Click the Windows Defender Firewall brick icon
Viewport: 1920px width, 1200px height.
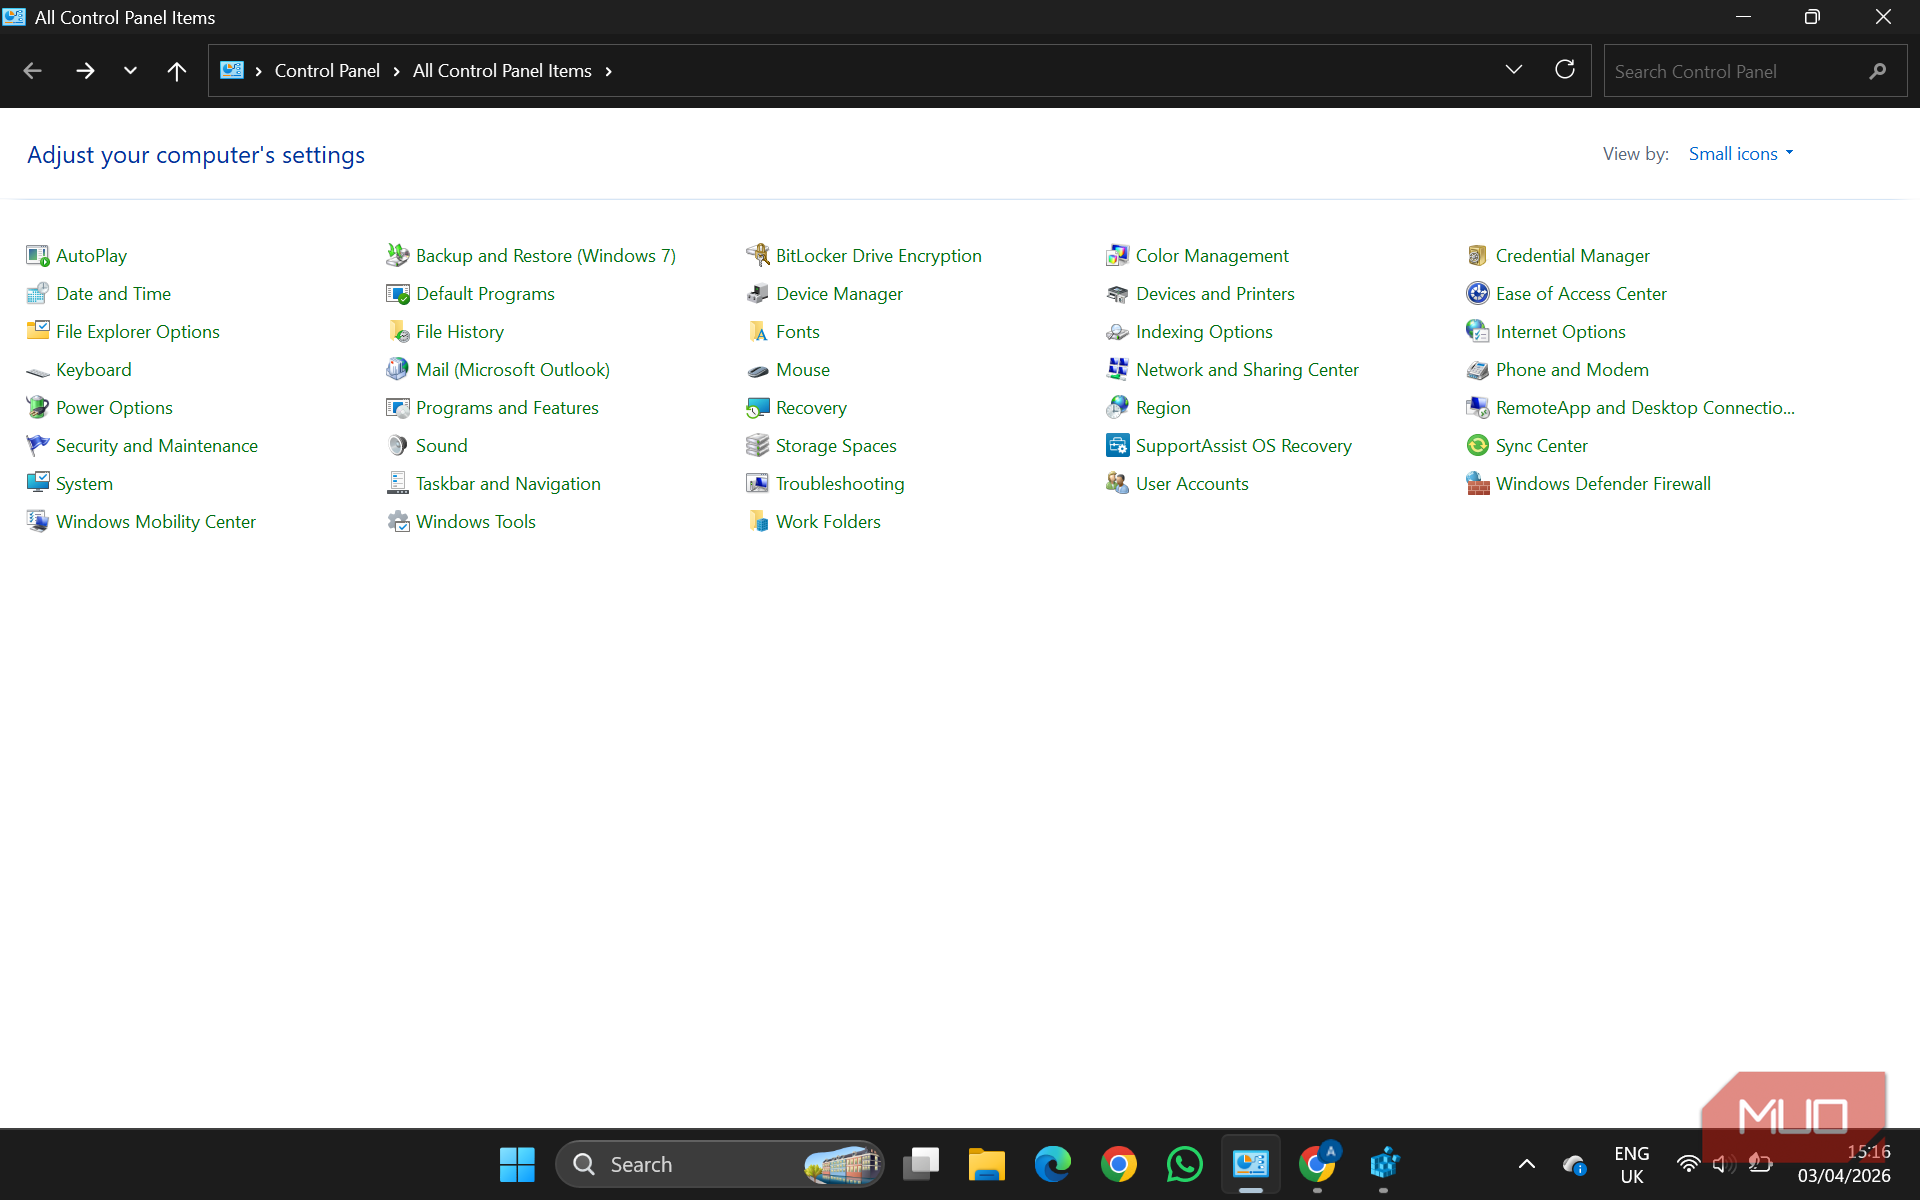1478,484
